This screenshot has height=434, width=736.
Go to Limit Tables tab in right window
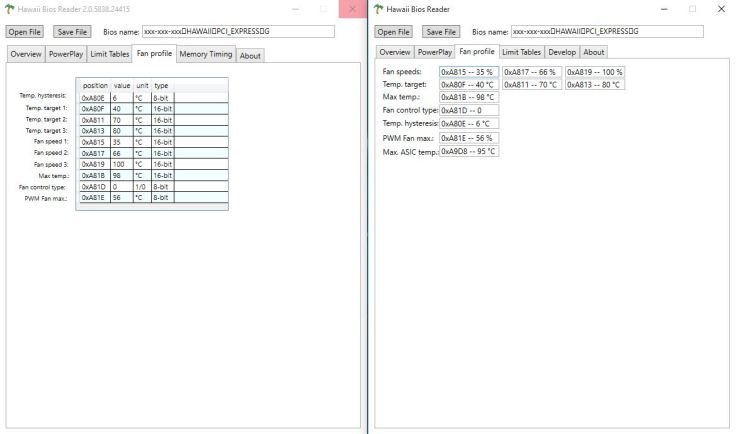[x=521, y=52]
